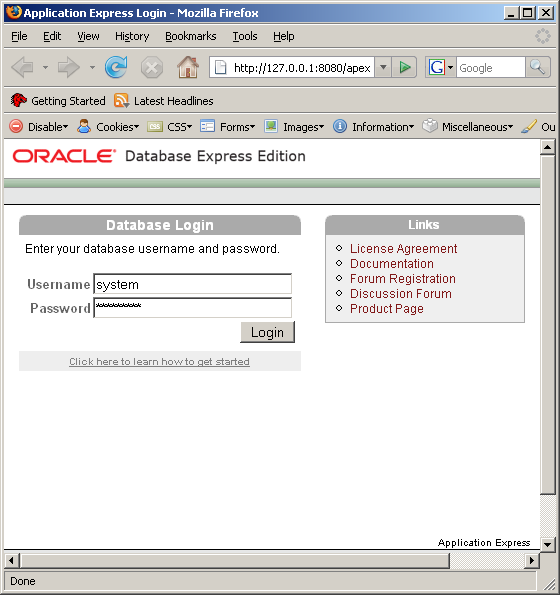The width and height of the screenshot is (560, 595).
Task: Click the vertical scrollbar thumb
Action: point(547,325)
